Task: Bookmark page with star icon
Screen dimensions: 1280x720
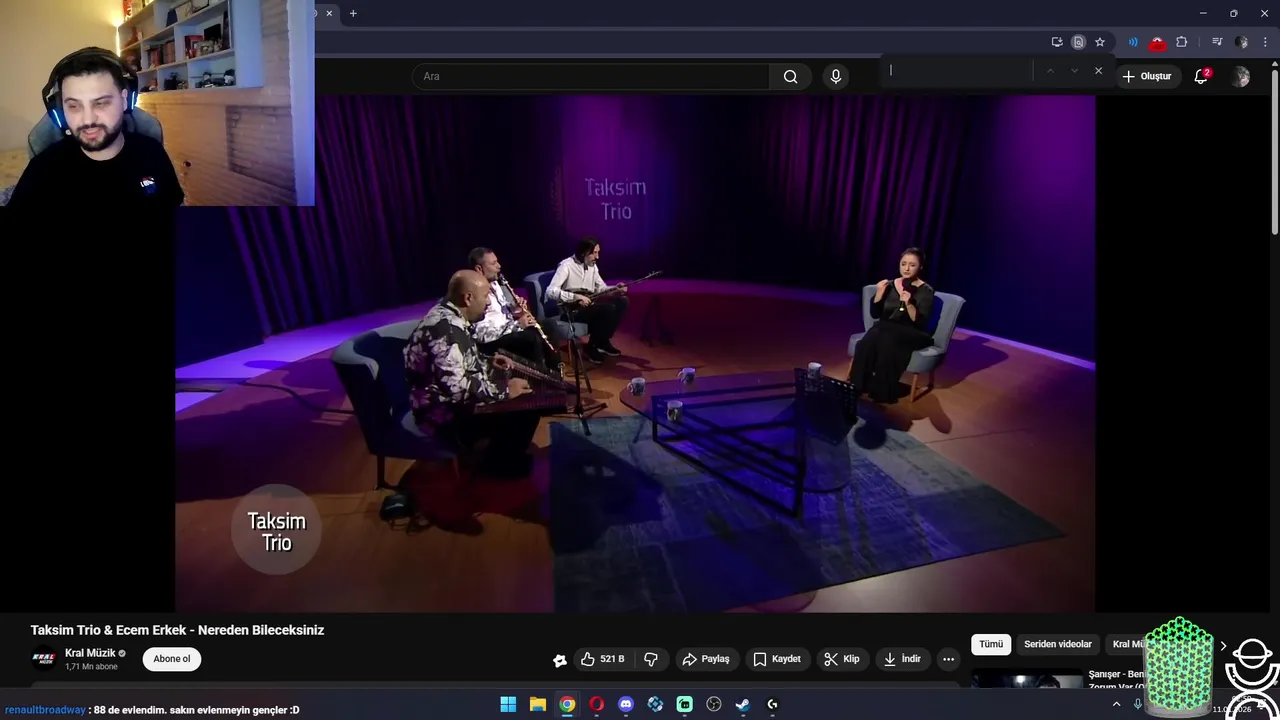Action: [1100, 42]
